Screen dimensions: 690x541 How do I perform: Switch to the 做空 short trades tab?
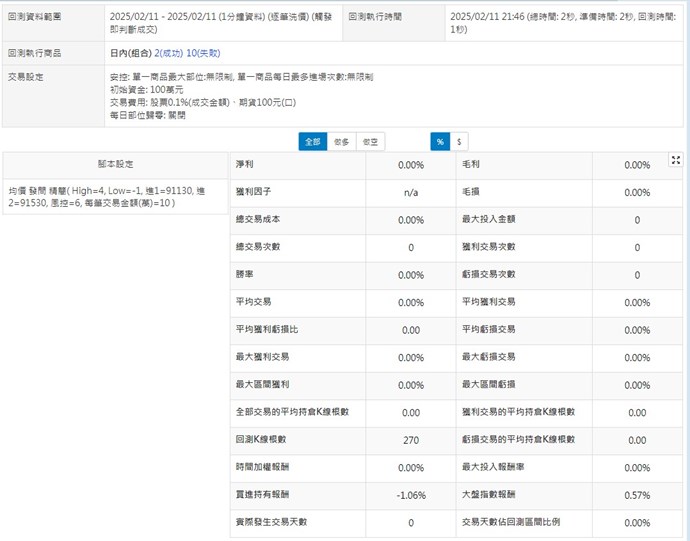coord(370,142)
